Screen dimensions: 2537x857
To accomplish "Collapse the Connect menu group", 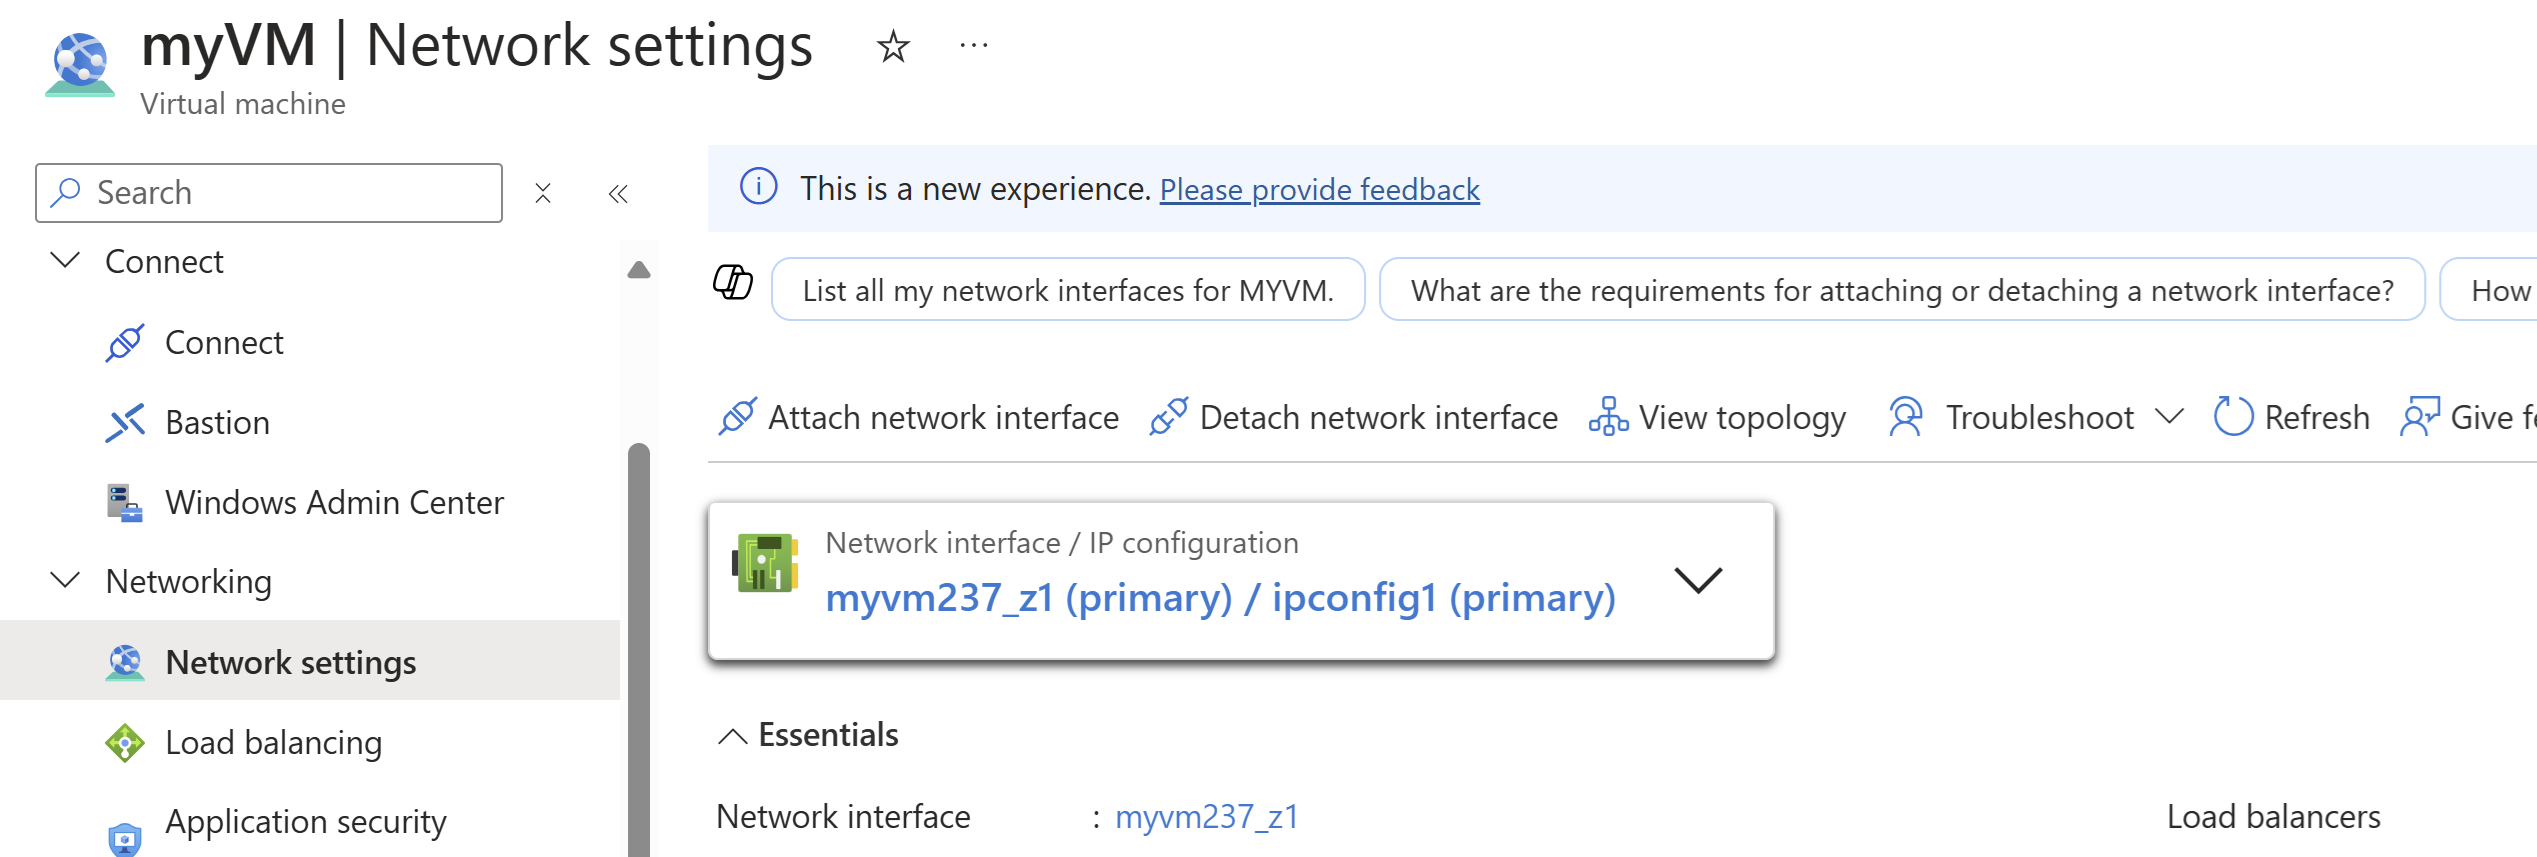I will 66,261.
